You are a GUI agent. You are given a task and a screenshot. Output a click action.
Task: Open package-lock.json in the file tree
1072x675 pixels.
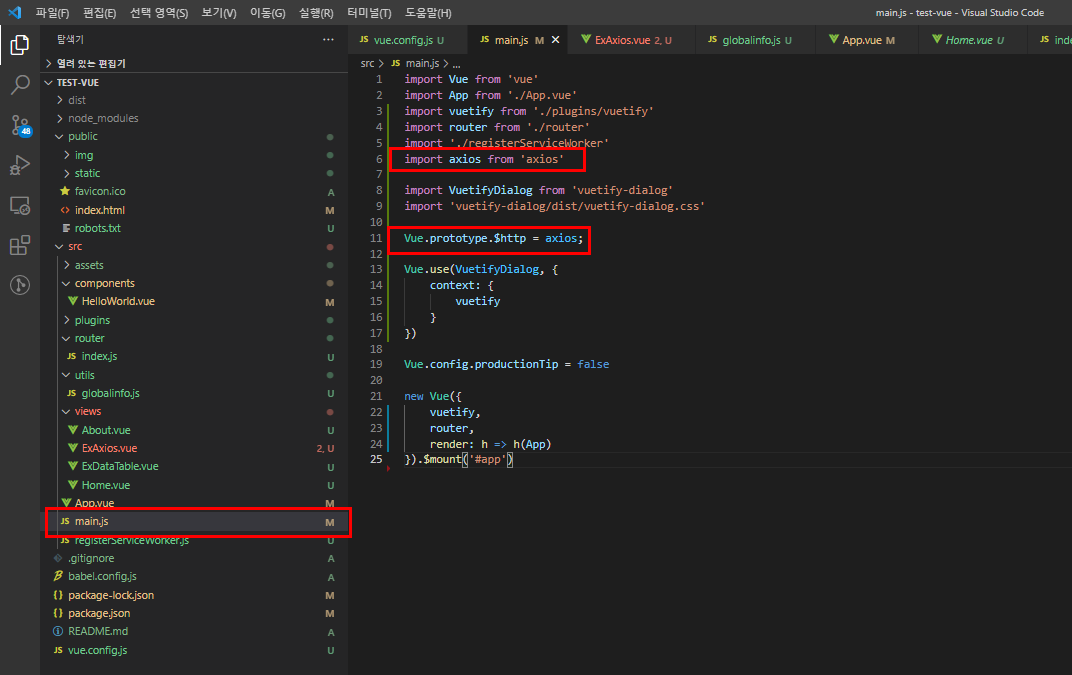(x=194, y=595)
